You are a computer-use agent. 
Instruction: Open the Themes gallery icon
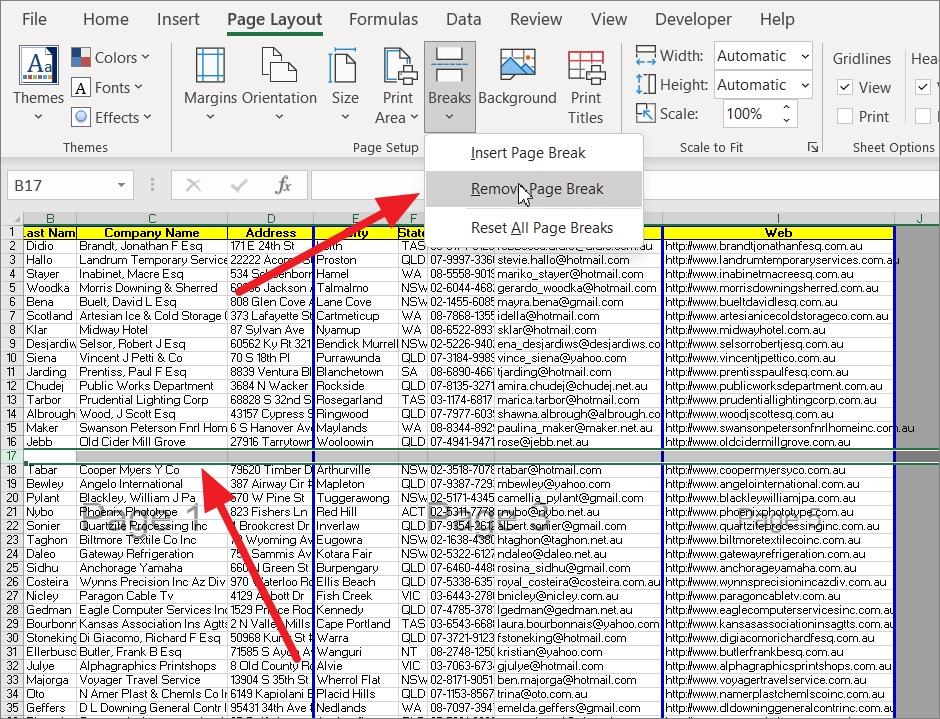(38, 68)
